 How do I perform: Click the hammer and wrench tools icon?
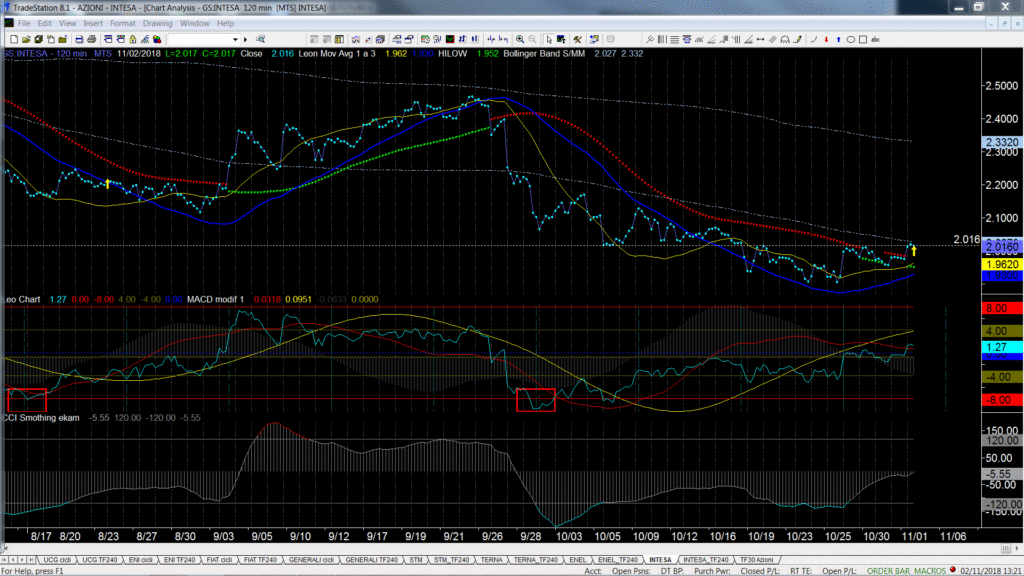tap(577, 39)
